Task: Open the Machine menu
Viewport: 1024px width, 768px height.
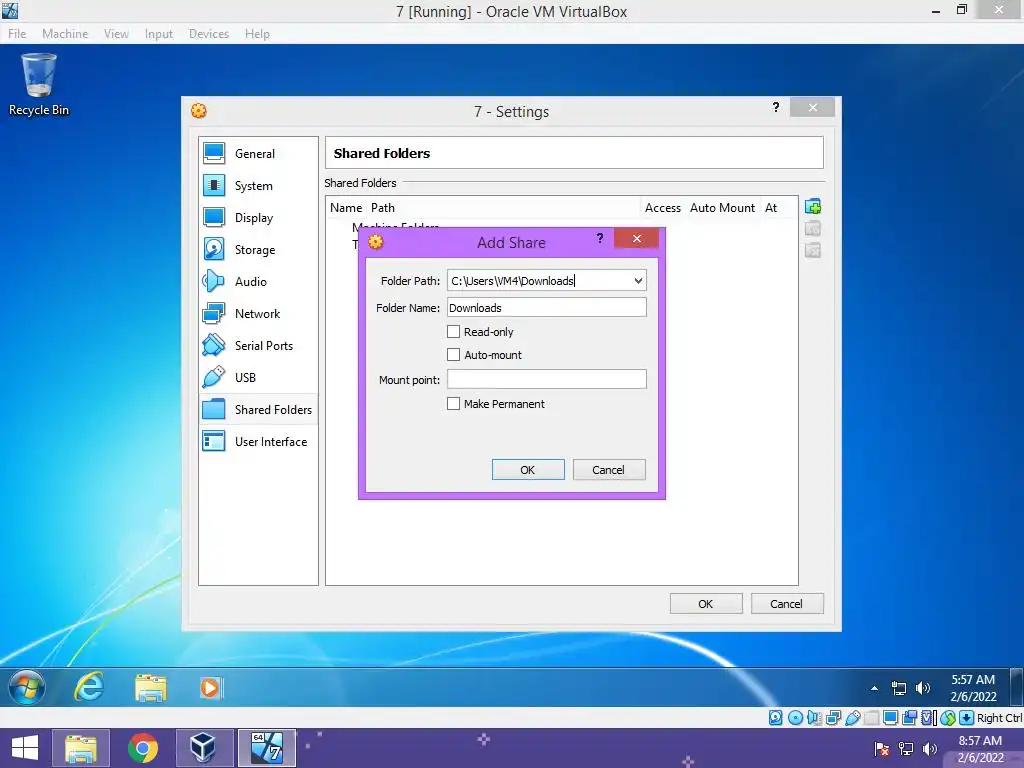Action: point(65,33)
